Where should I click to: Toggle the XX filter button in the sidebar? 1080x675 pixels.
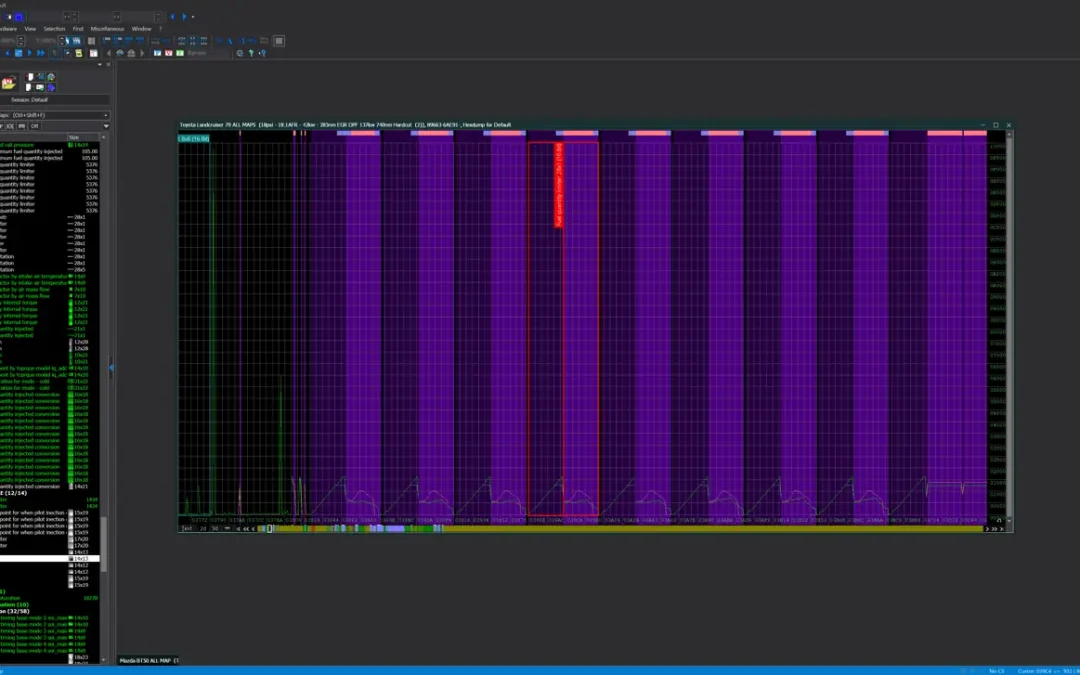point(10,127)
